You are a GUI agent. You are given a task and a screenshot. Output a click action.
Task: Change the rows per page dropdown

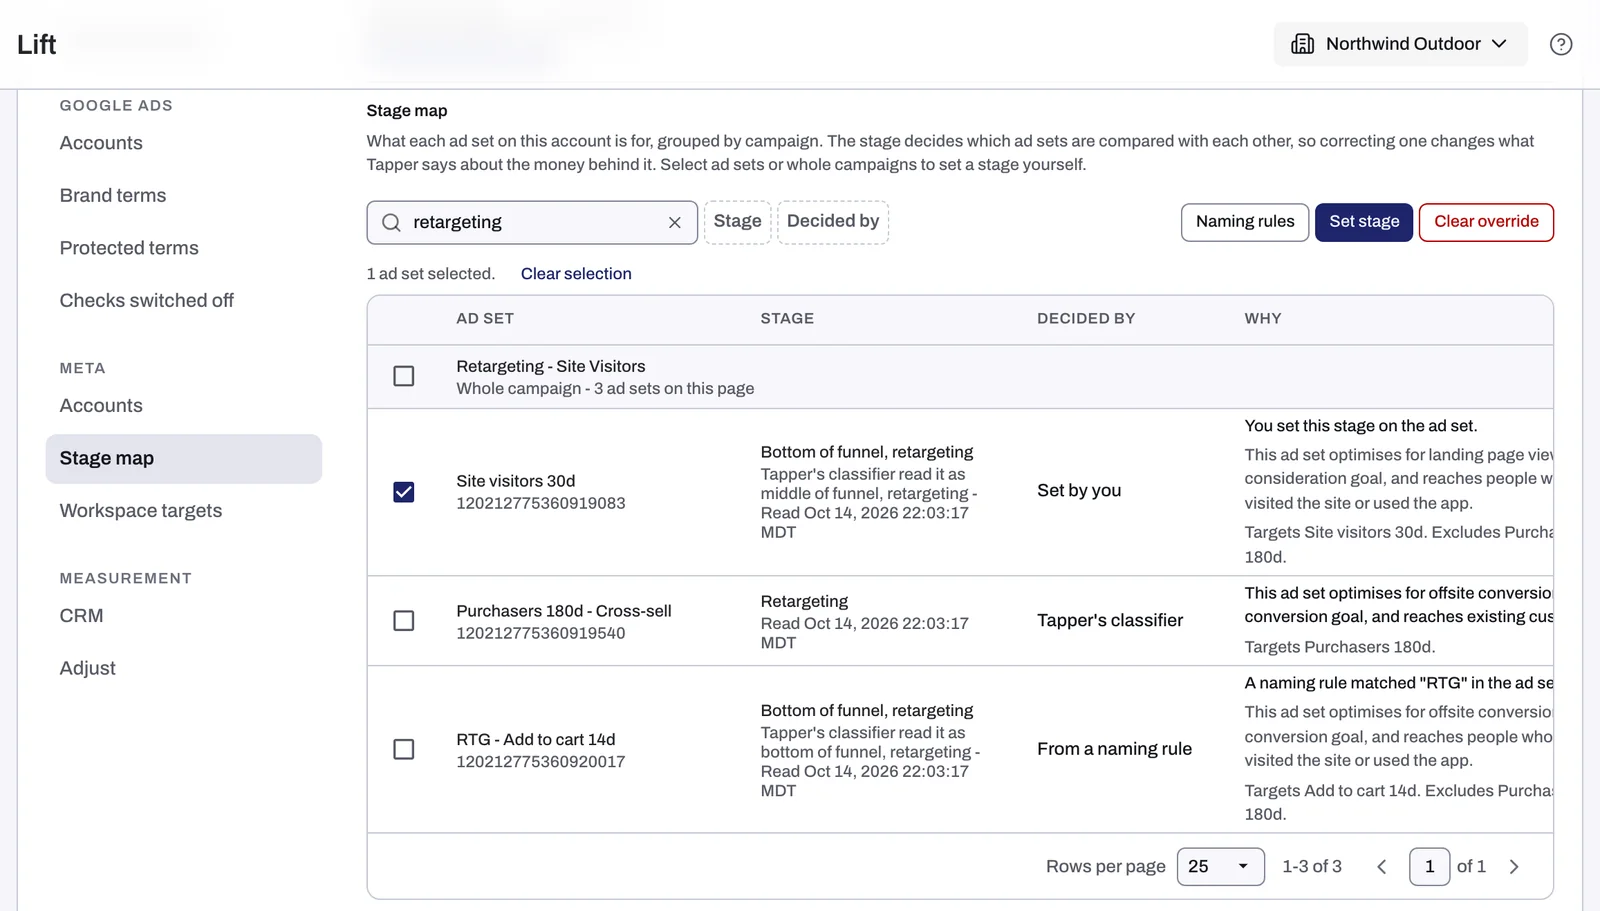[x=1221, y=867]
